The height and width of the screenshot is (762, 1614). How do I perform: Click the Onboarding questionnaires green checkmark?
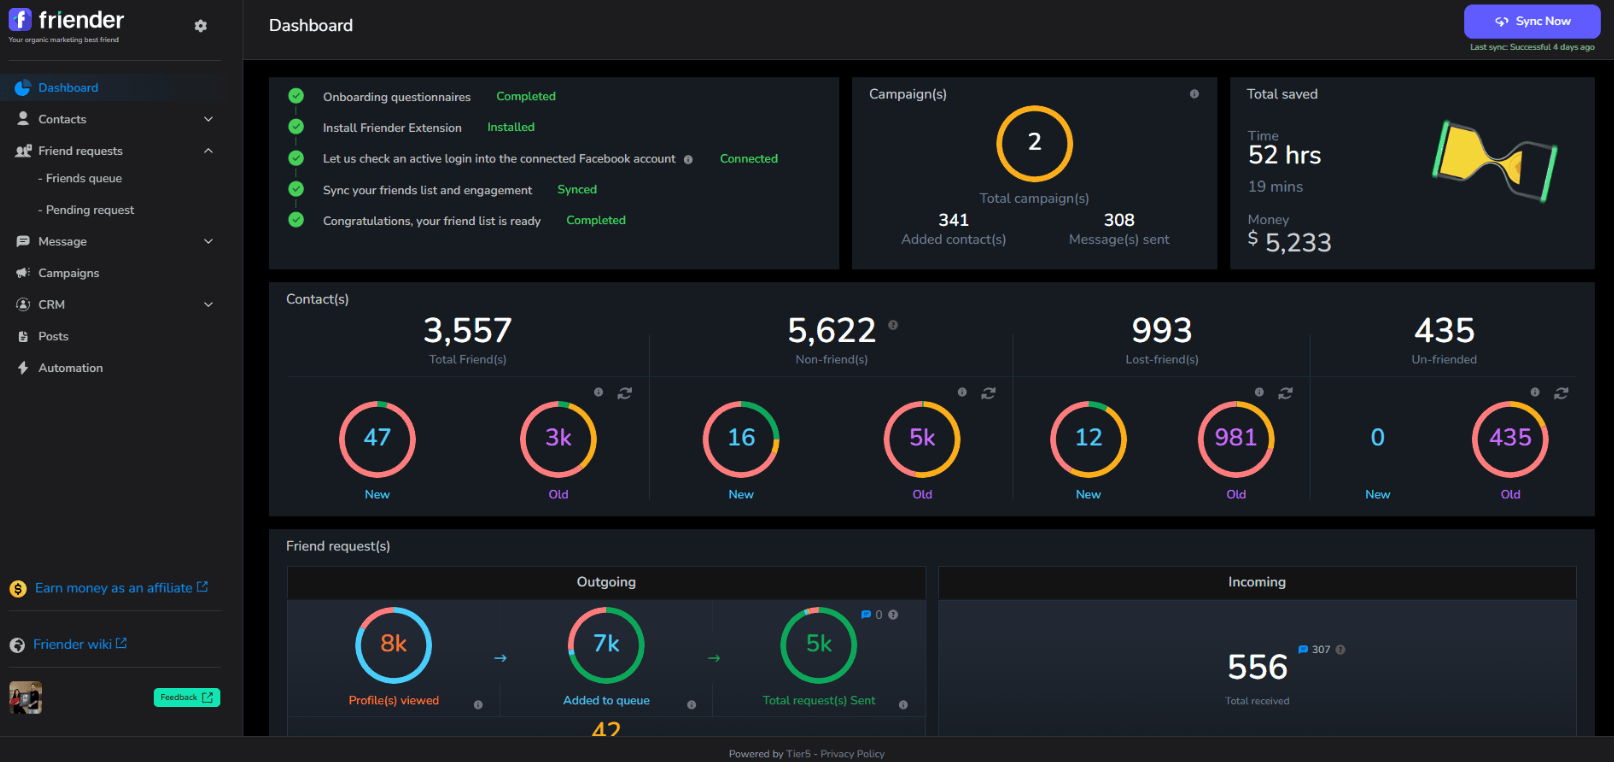tap(296, 96)
